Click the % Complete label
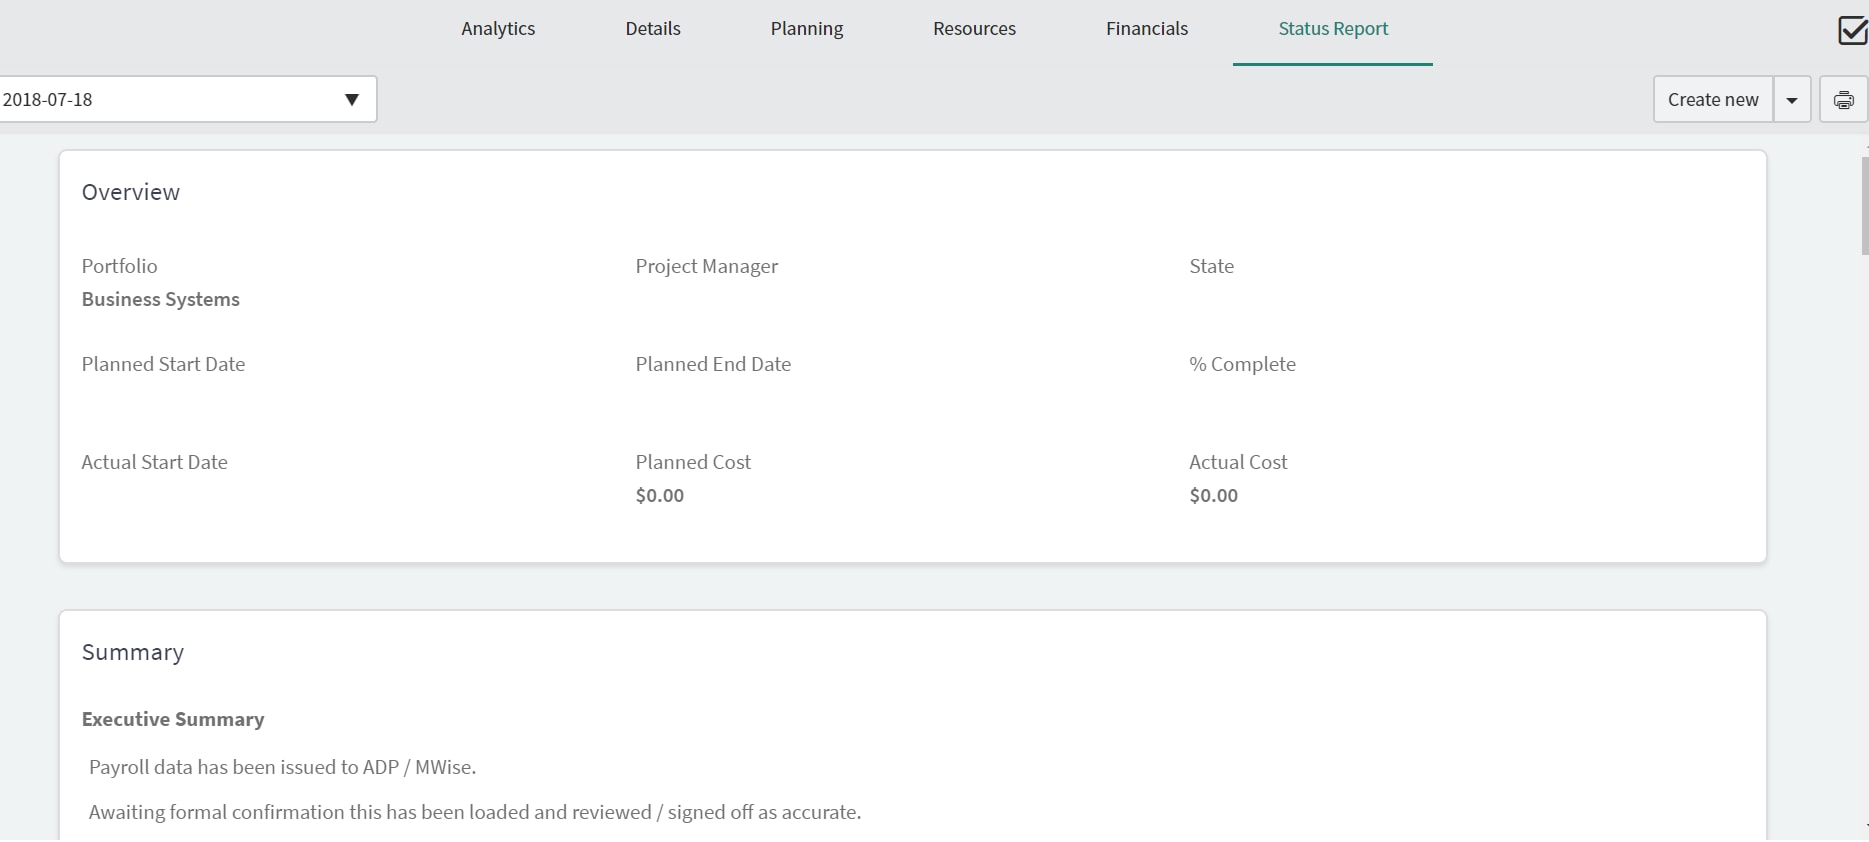The image size is (1869, 842). pyautogui.click(x=1243, y=364)
